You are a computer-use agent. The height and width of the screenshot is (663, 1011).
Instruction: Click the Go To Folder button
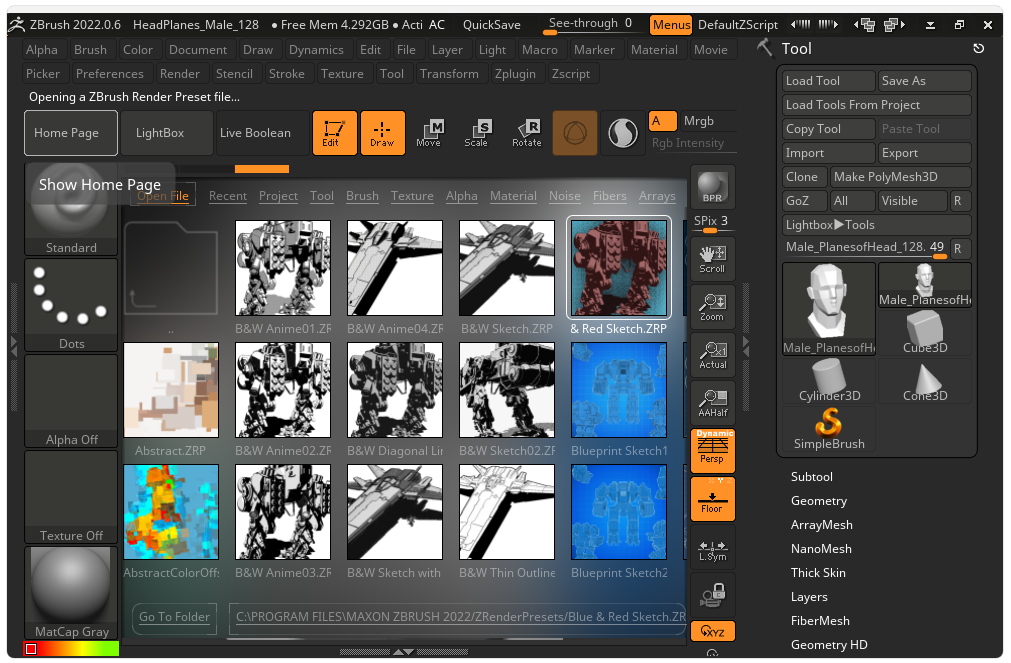(x=174, y=617)
